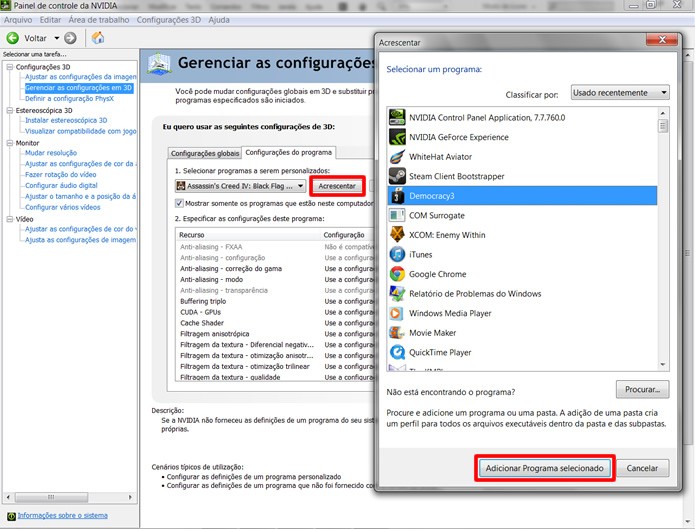The image size is (695, 529).
Task: Open the home icon in the toolbar
Action: [x=98, y=38]
